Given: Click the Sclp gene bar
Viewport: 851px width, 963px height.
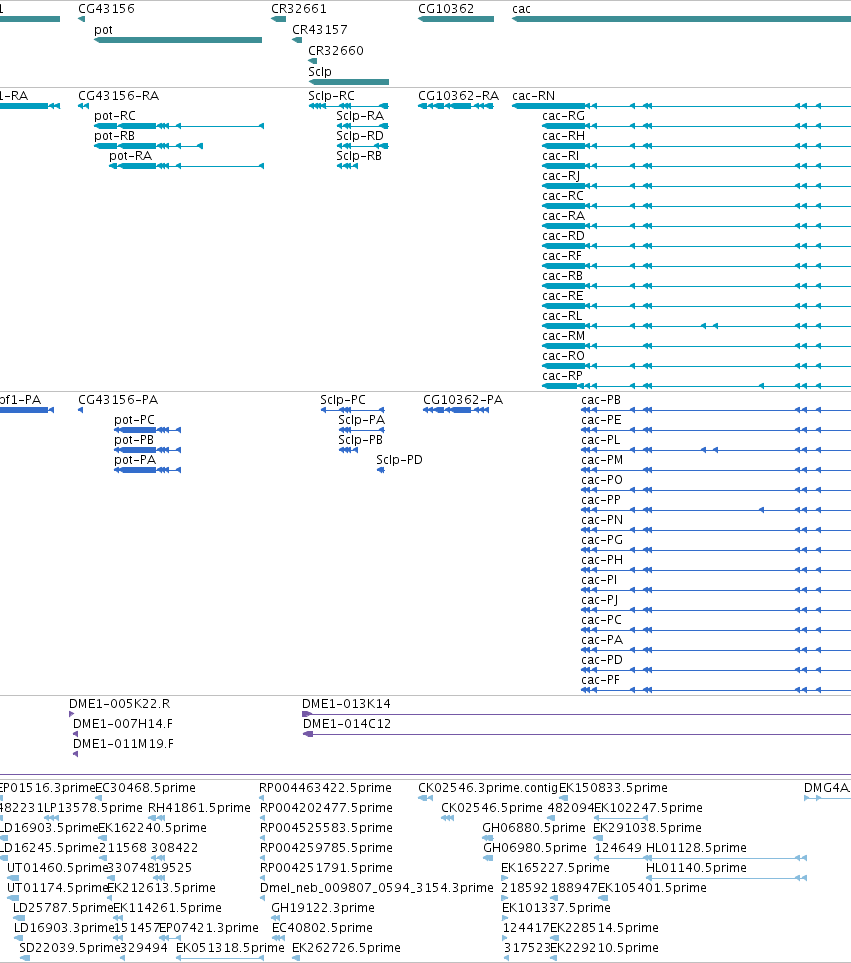Looking at the screenshot, I should click(348, 82).
